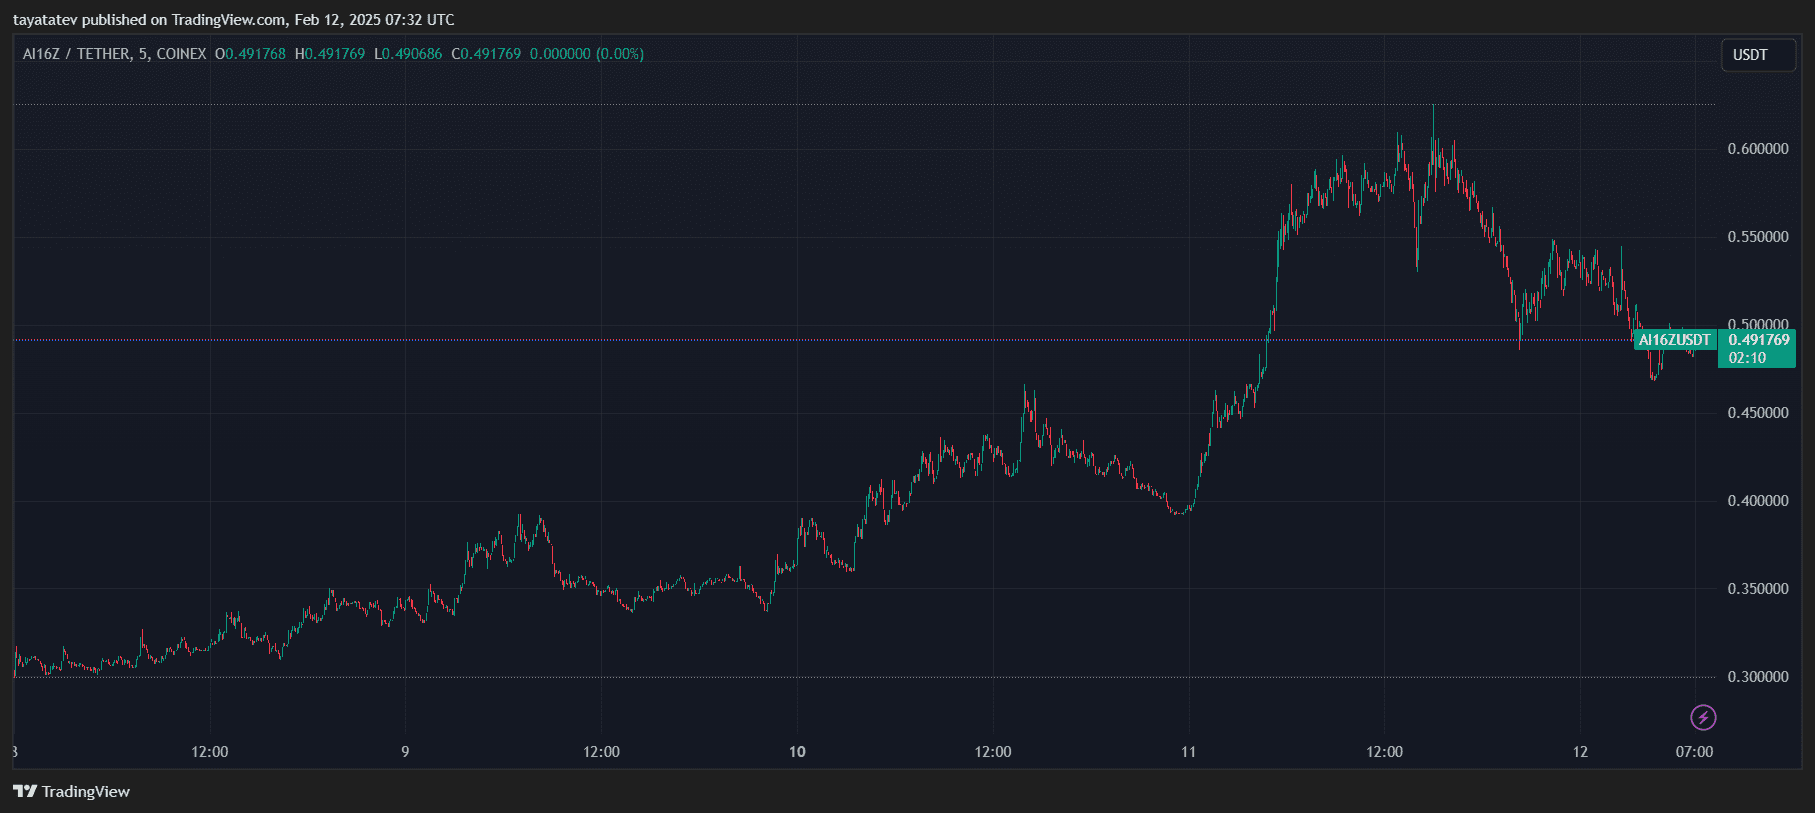1815x813 pixels.
Task: Click the AI16Z / TETHER chart title
Action: pyautogui.click(x=114, y=54)
